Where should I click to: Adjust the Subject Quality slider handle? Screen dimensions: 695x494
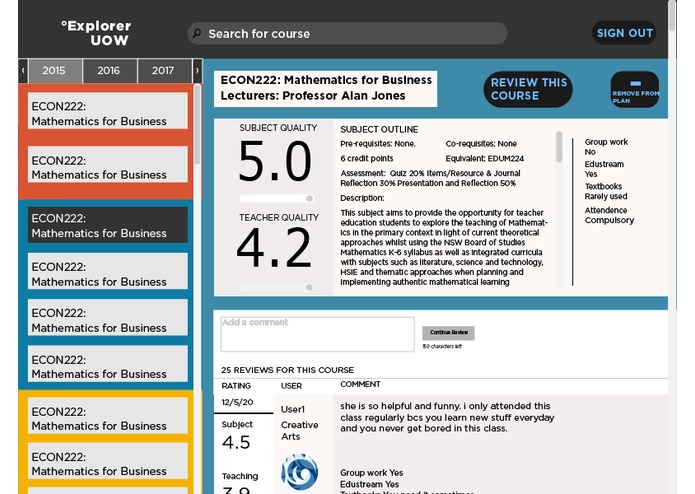[309, 198]
